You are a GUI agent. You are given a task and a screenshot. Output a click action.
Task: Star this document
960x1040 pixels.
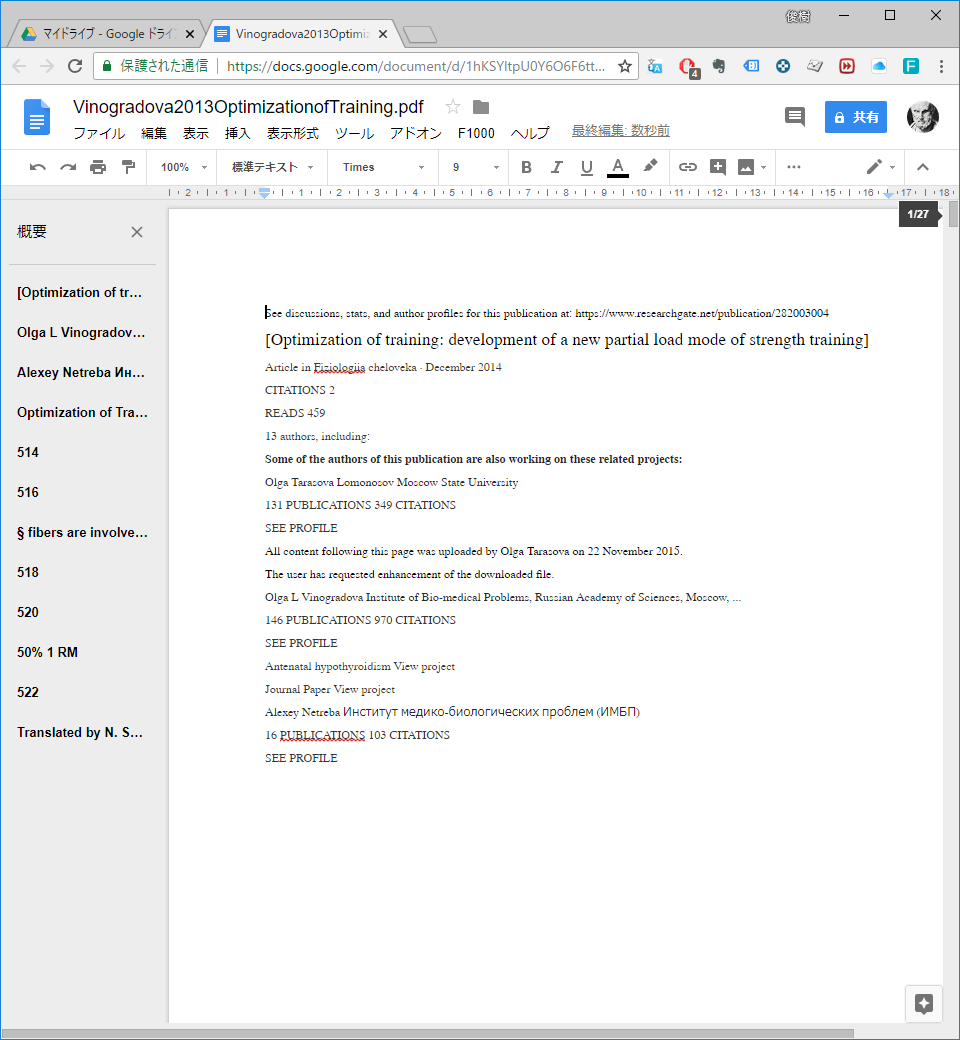coord(453,107)
